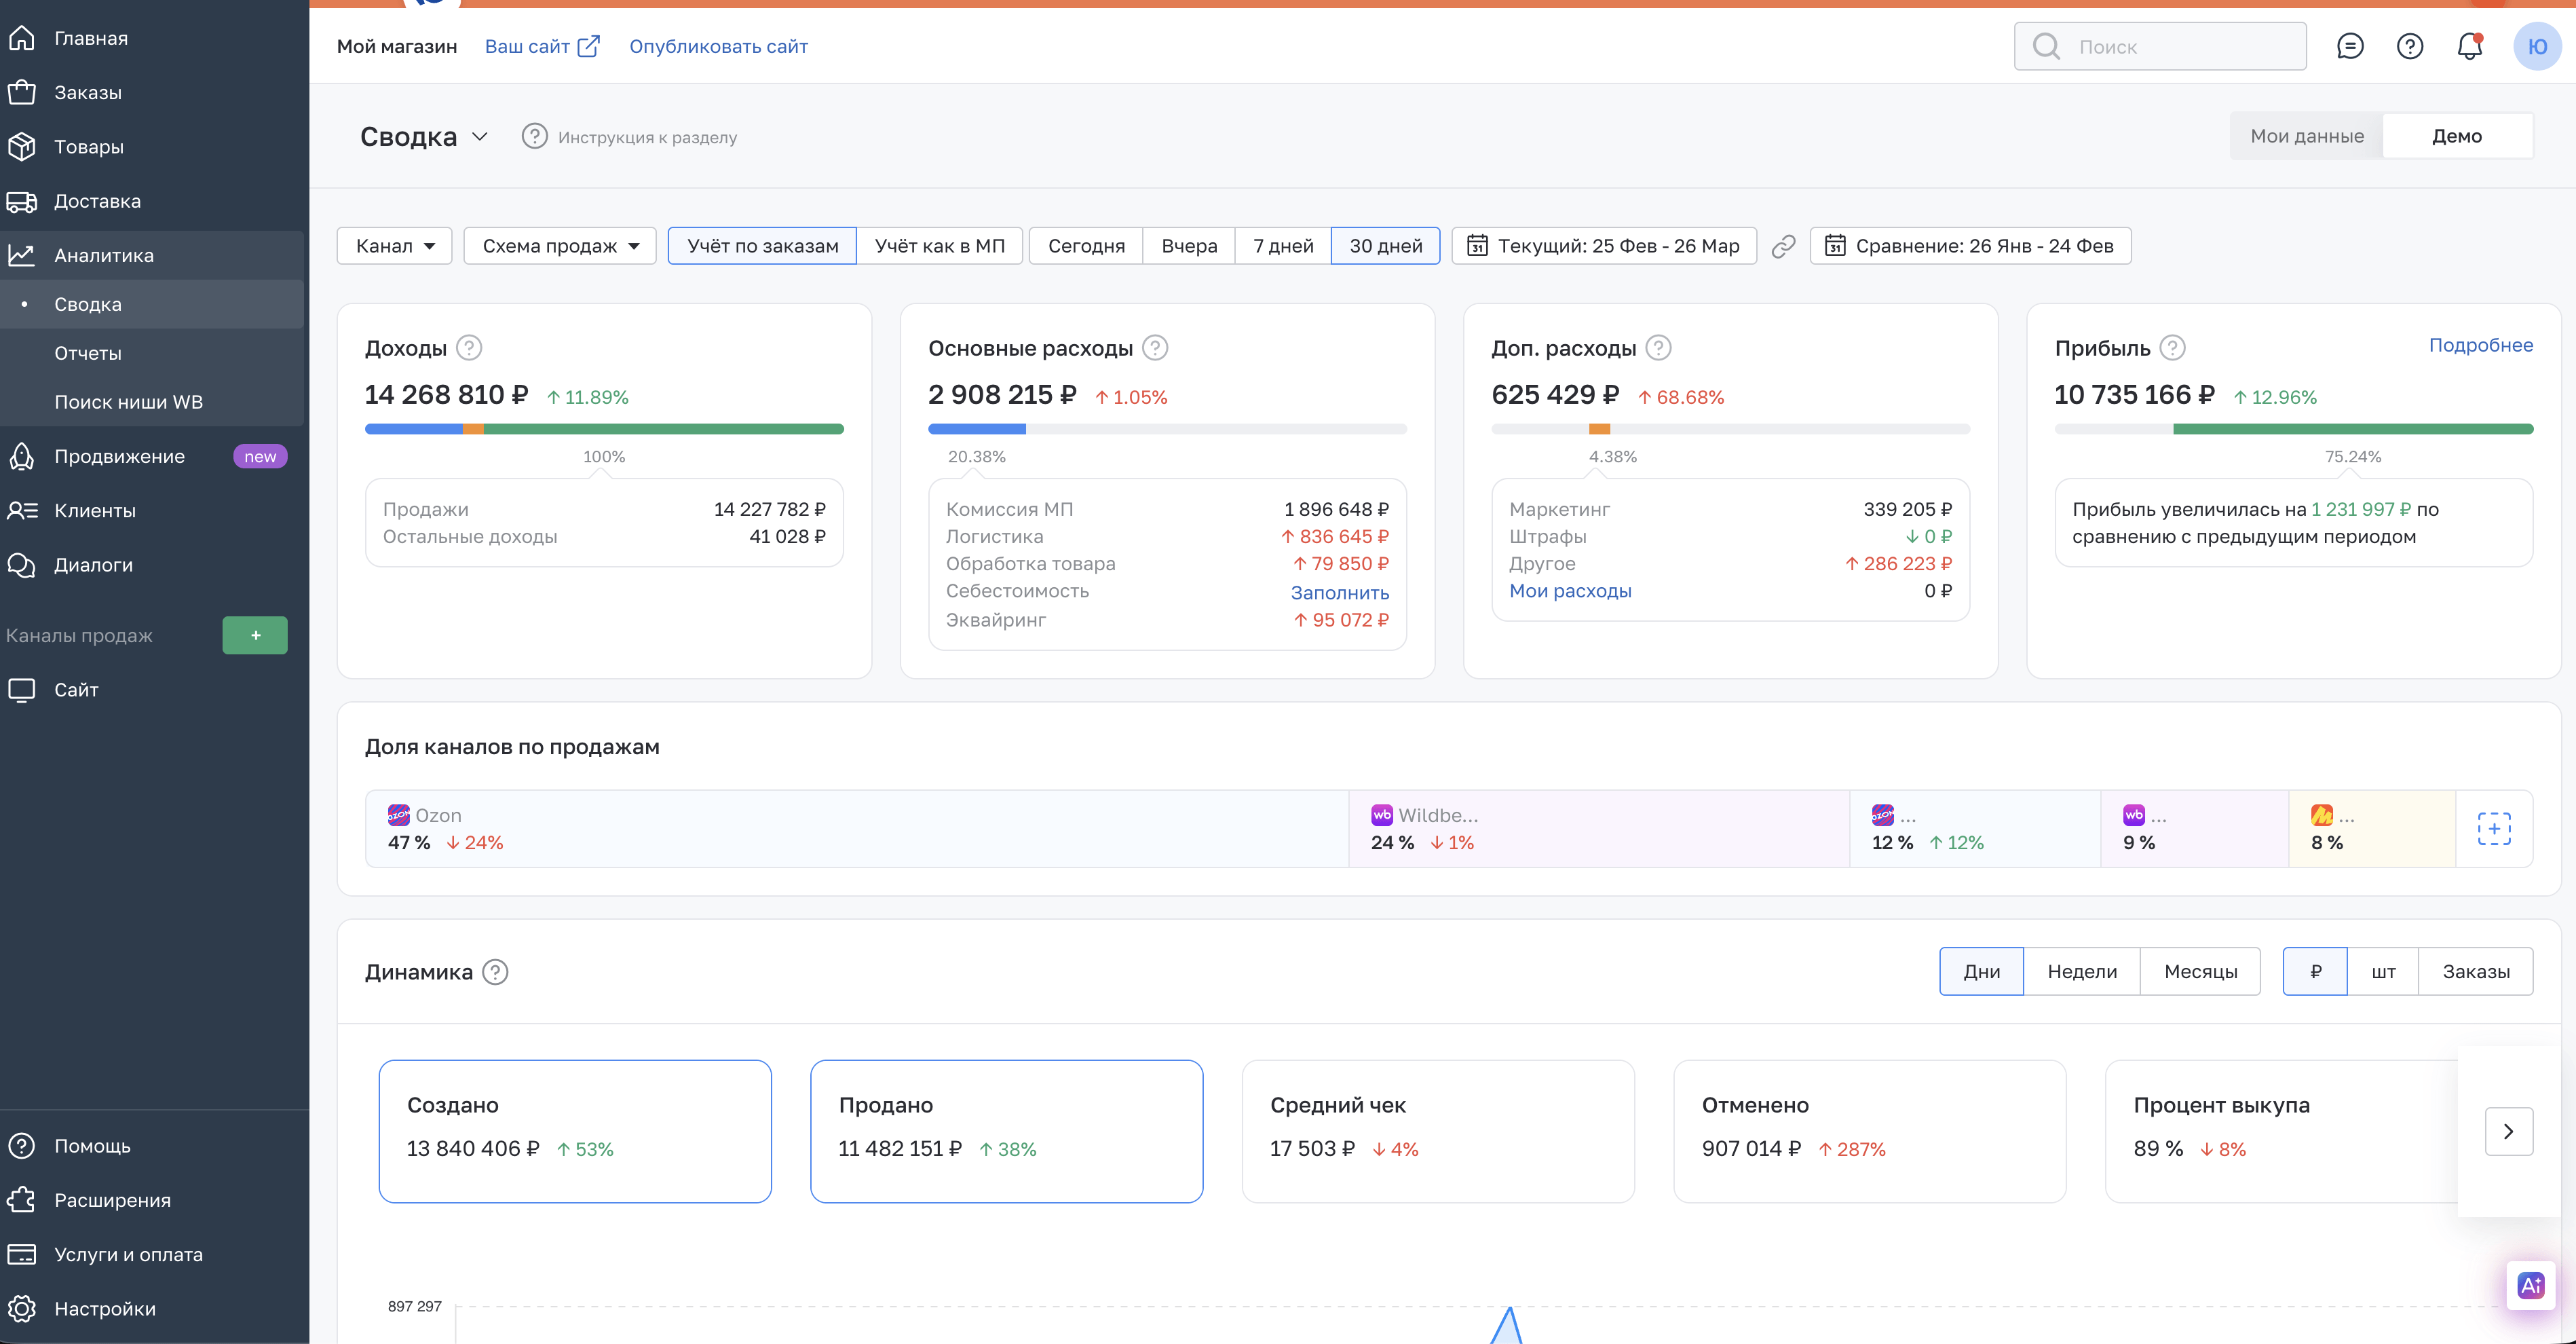The height and width of the screenshot is (1344, 2576).
Task: Open Отчеты in sidebar menu
Action: (x=88, y=353)
